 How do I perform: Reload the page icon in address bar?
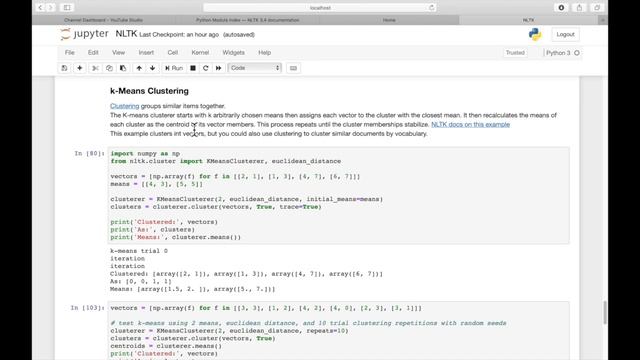pyautogui.click(x=431, y=7)
